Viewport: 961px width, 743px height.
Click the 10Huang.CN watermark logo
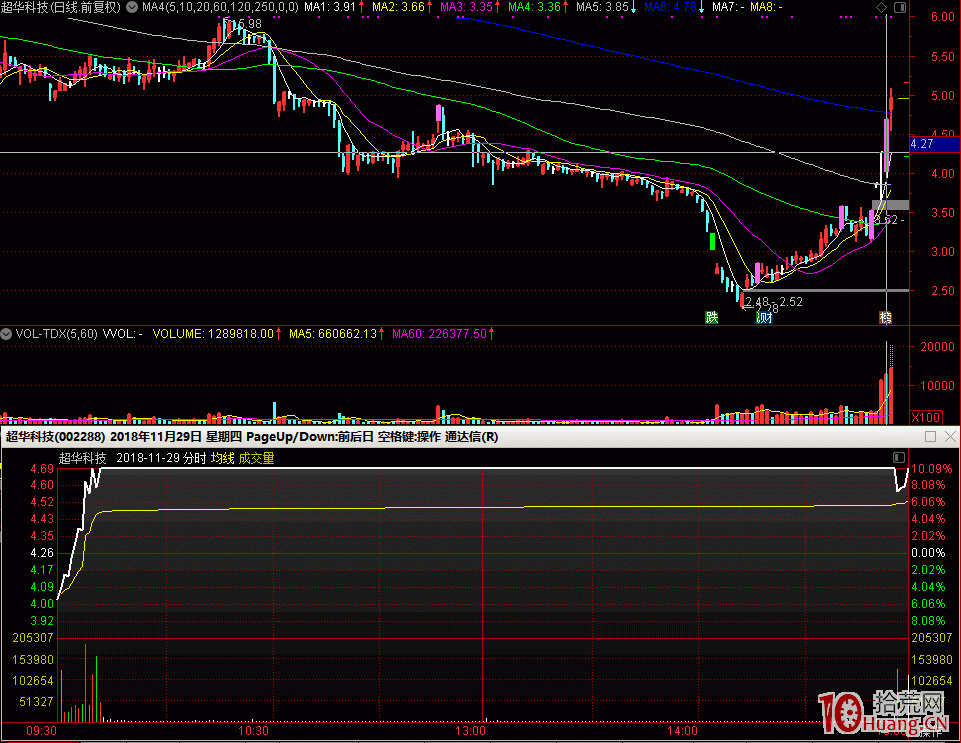click(884, 712)
